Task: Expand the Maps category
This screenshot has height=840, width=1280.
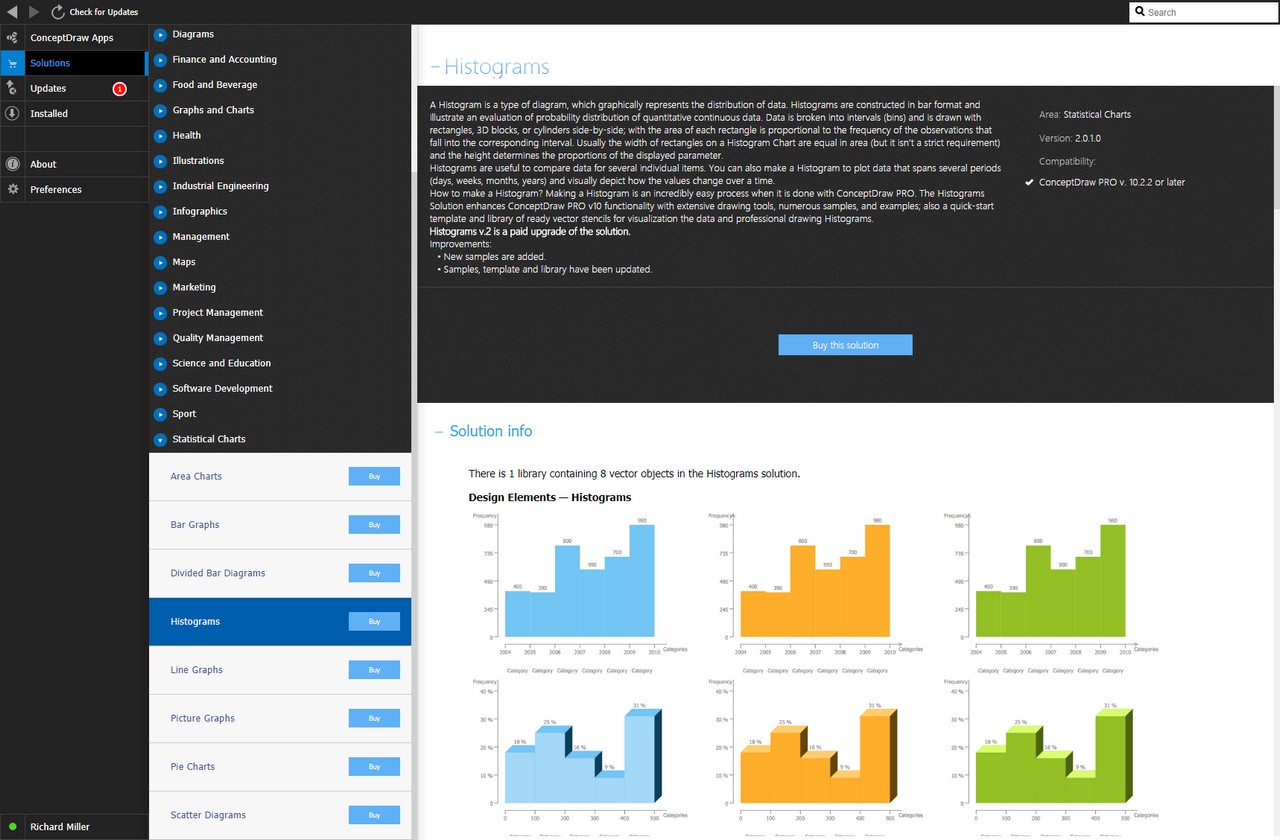Action: (x=160, y=262)
